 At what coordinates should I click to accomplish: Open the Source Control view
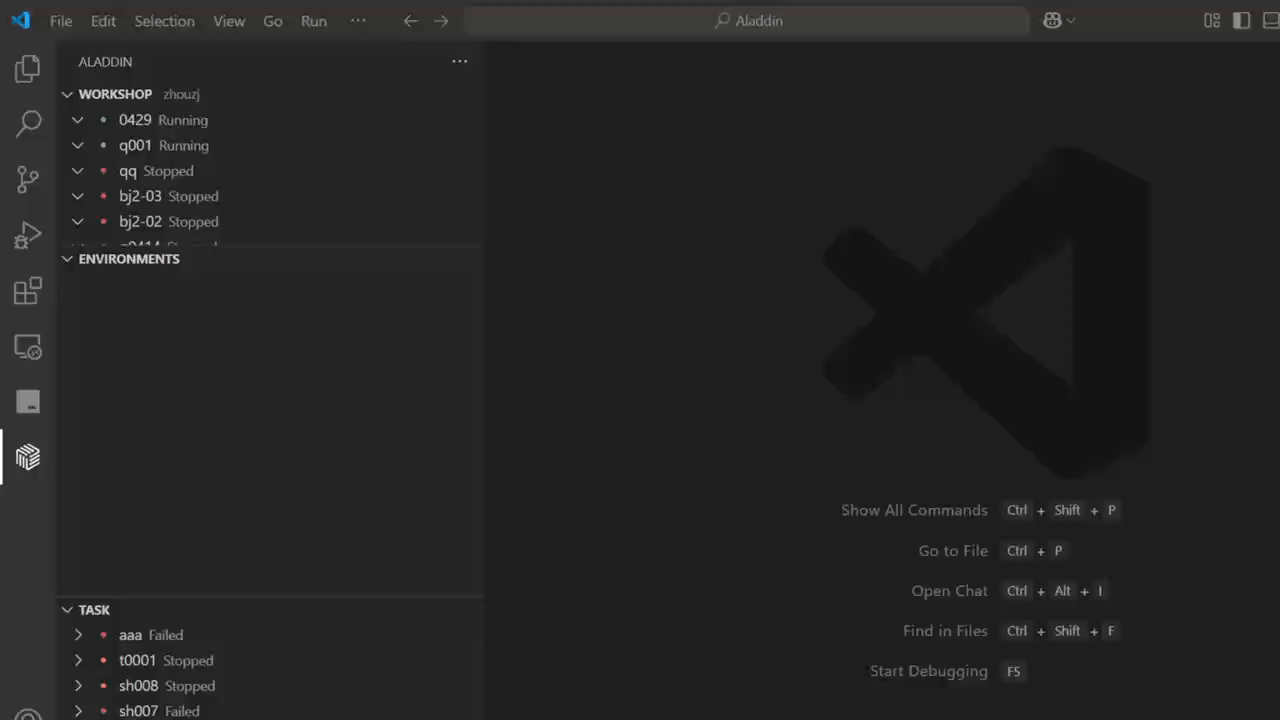(28, 180)
